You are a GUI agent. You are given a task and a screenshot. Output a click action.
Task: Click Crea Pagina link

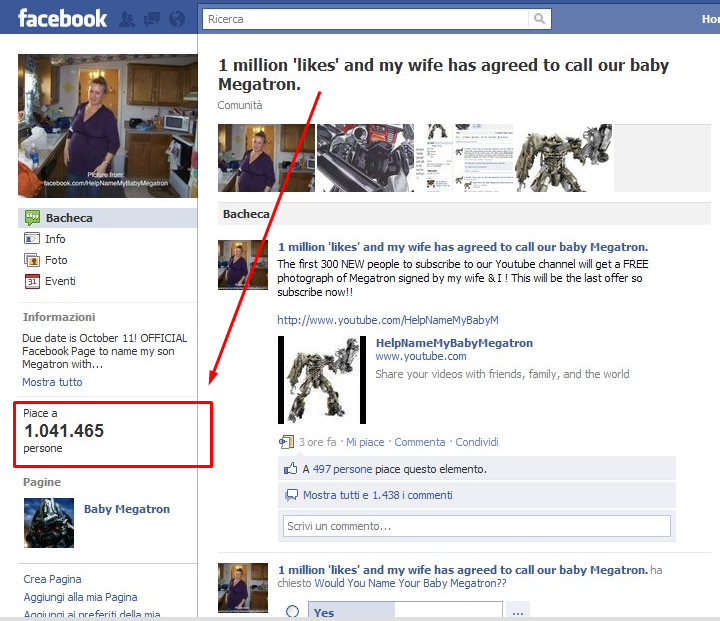[x=52, y=579]
